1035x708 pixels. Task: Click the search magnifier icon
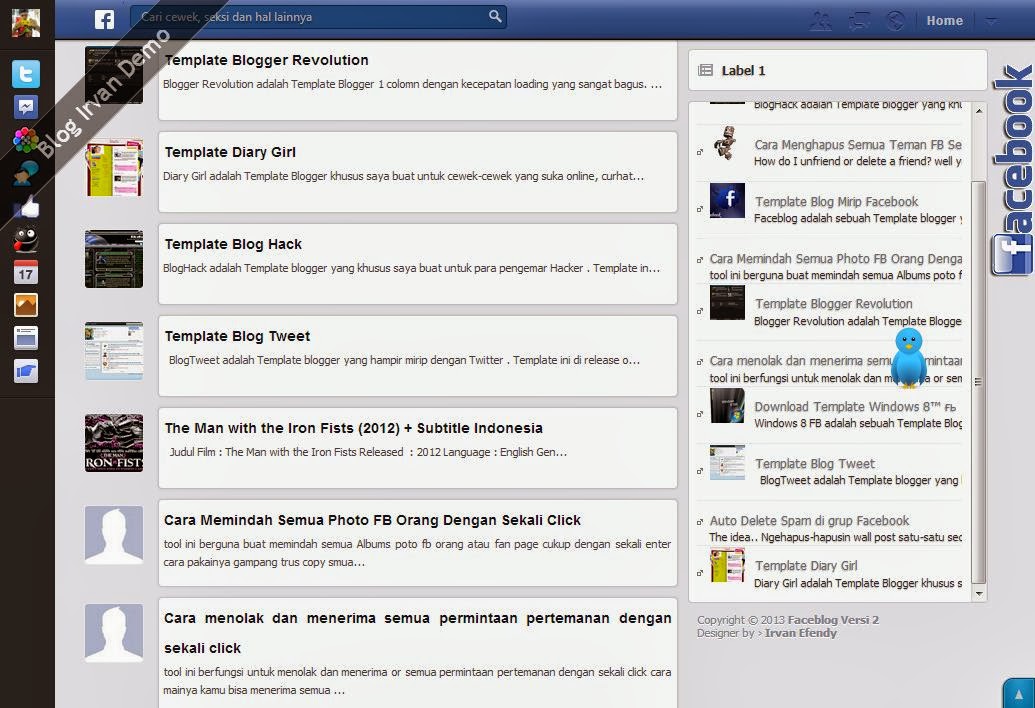click(x=494, y=16)
